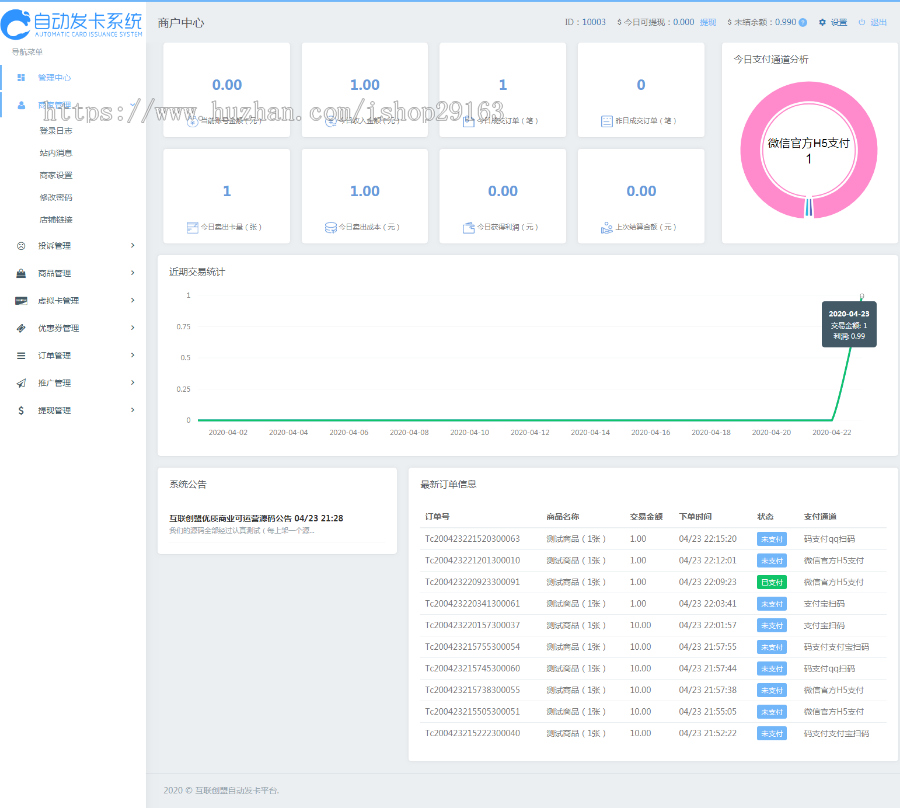This screenshot has width=900, height=808.
Task: Expand the 商品管理 chevron
Action: coord(133,273)
